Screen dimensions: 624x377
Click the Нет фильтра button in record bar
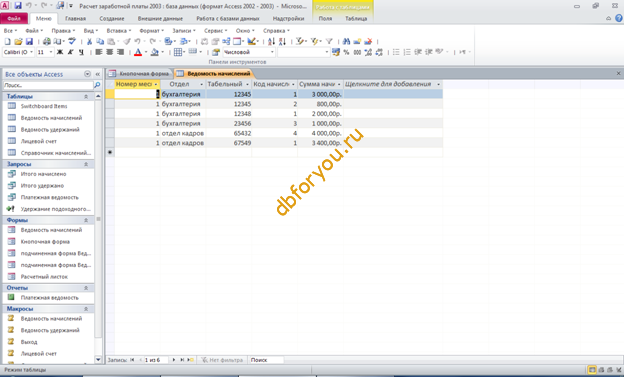pyautogui.click(x=222, y=360)
